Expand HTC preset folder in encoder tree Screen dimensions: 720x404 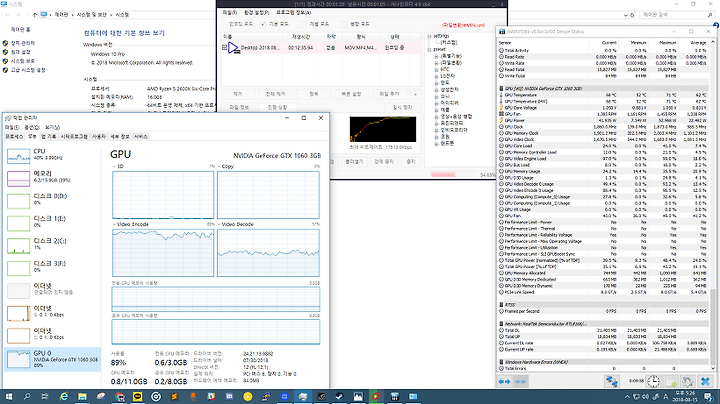coord(436,69)
